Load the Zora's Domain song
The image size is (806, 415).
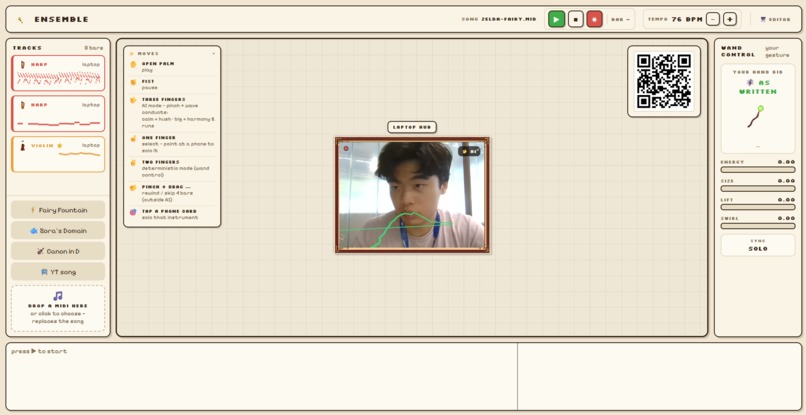(58, 230)
